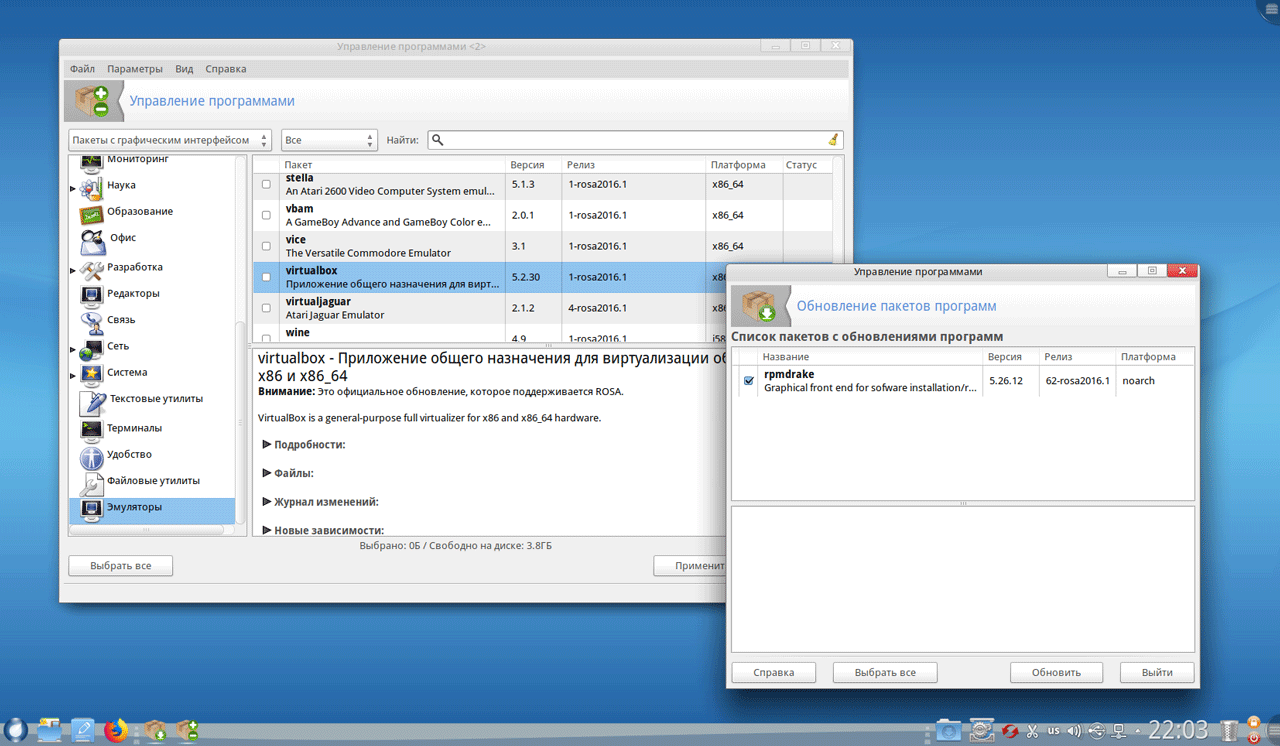The width and height of the screenshot is (1280, 746).
Task: Select the Office category icon
Action: (x=92, y=240)
